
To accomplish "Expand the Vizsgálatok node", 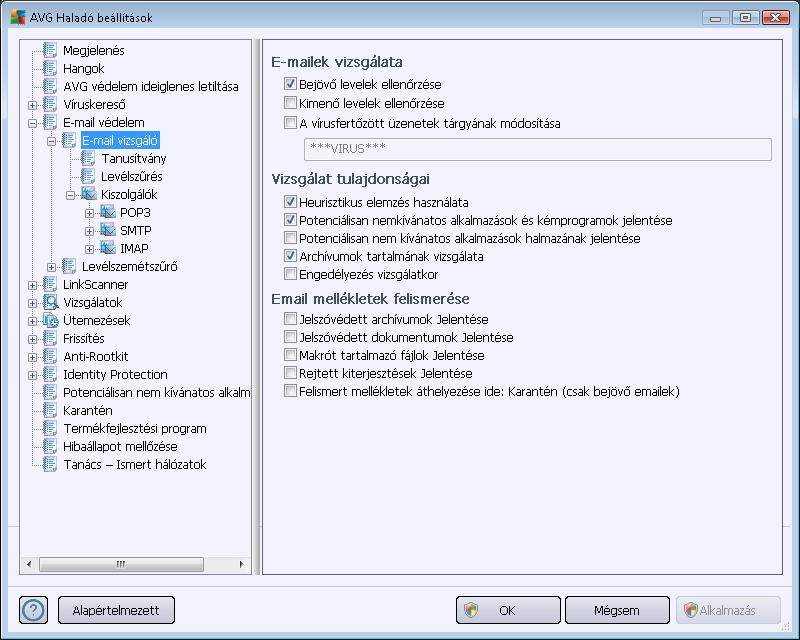I will pos(33,303).
